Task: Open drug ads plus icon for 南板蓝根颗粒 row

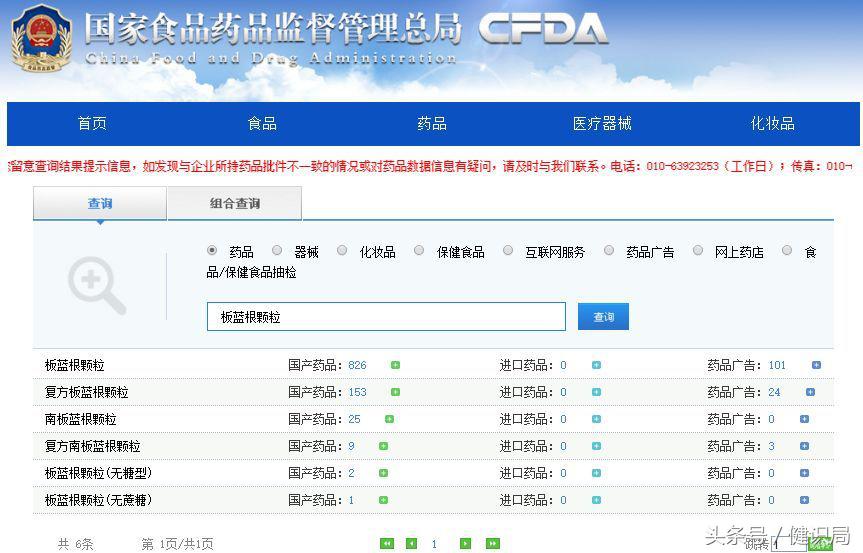Action: [x=804, y=419]
